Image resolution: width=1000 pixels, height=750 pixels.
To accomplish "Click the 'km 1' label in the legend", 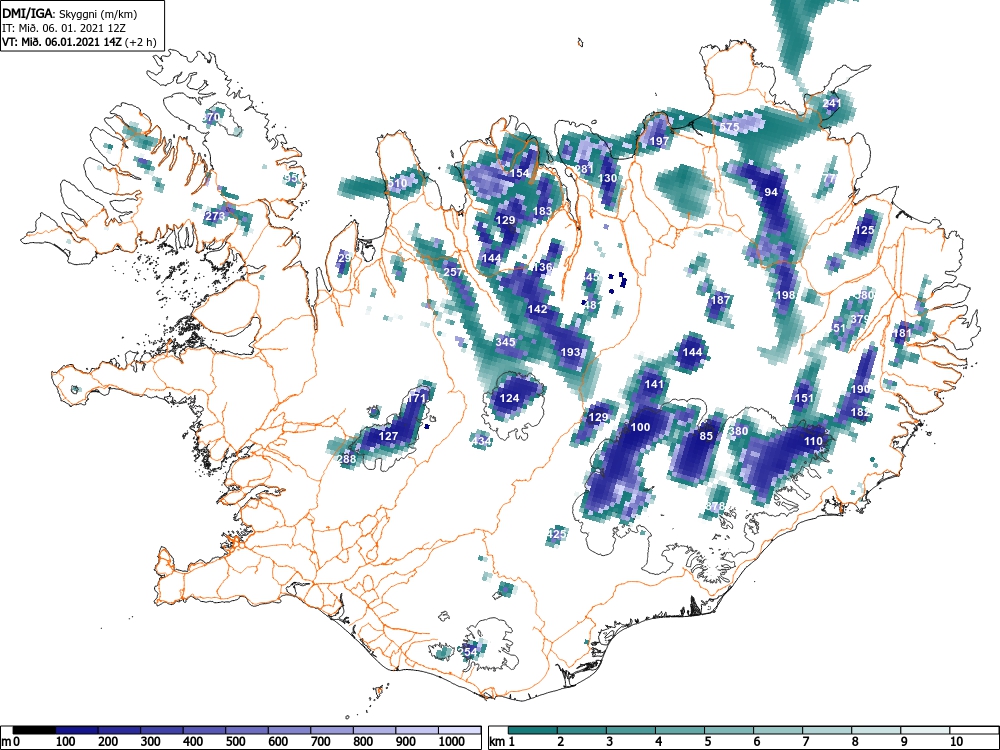I will pyautogui.click(x=502, y=741).
